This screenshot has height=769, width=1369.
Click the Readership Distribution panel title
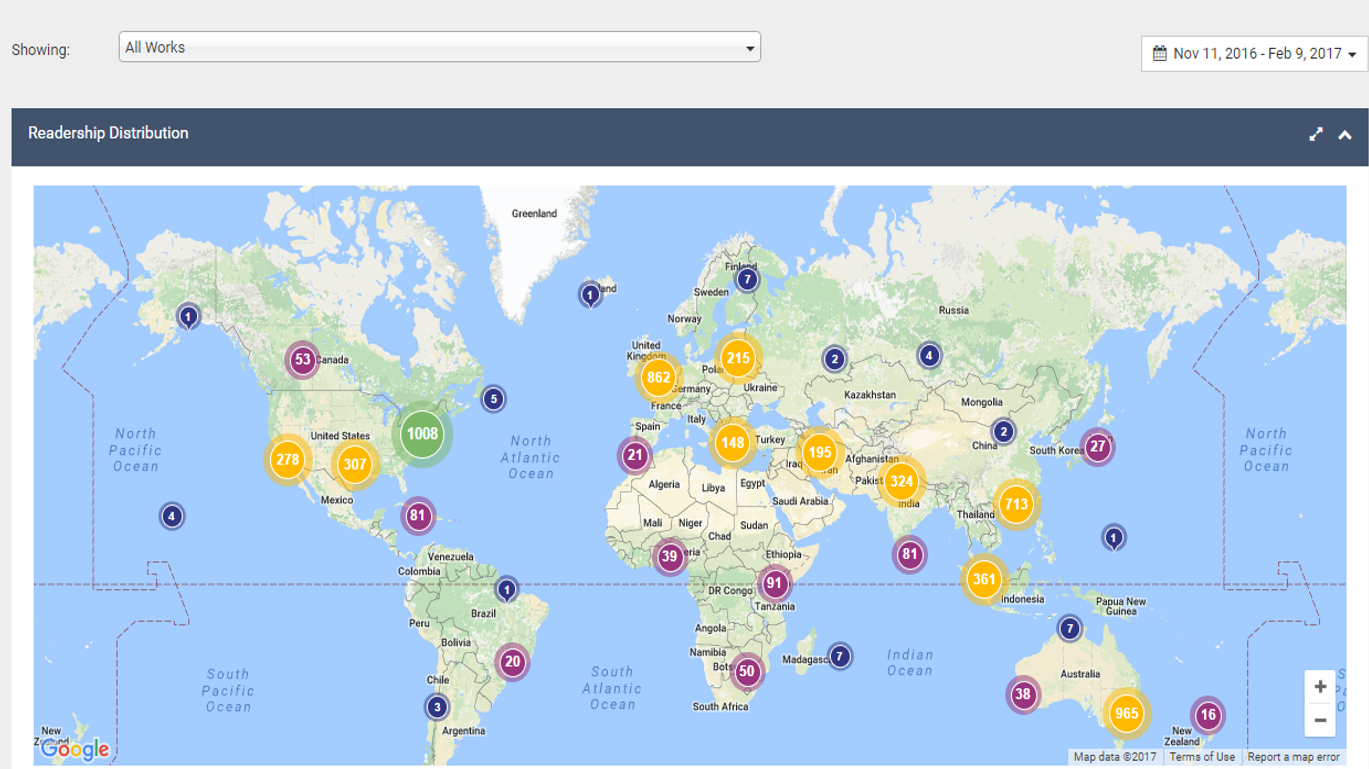[108, 133]
